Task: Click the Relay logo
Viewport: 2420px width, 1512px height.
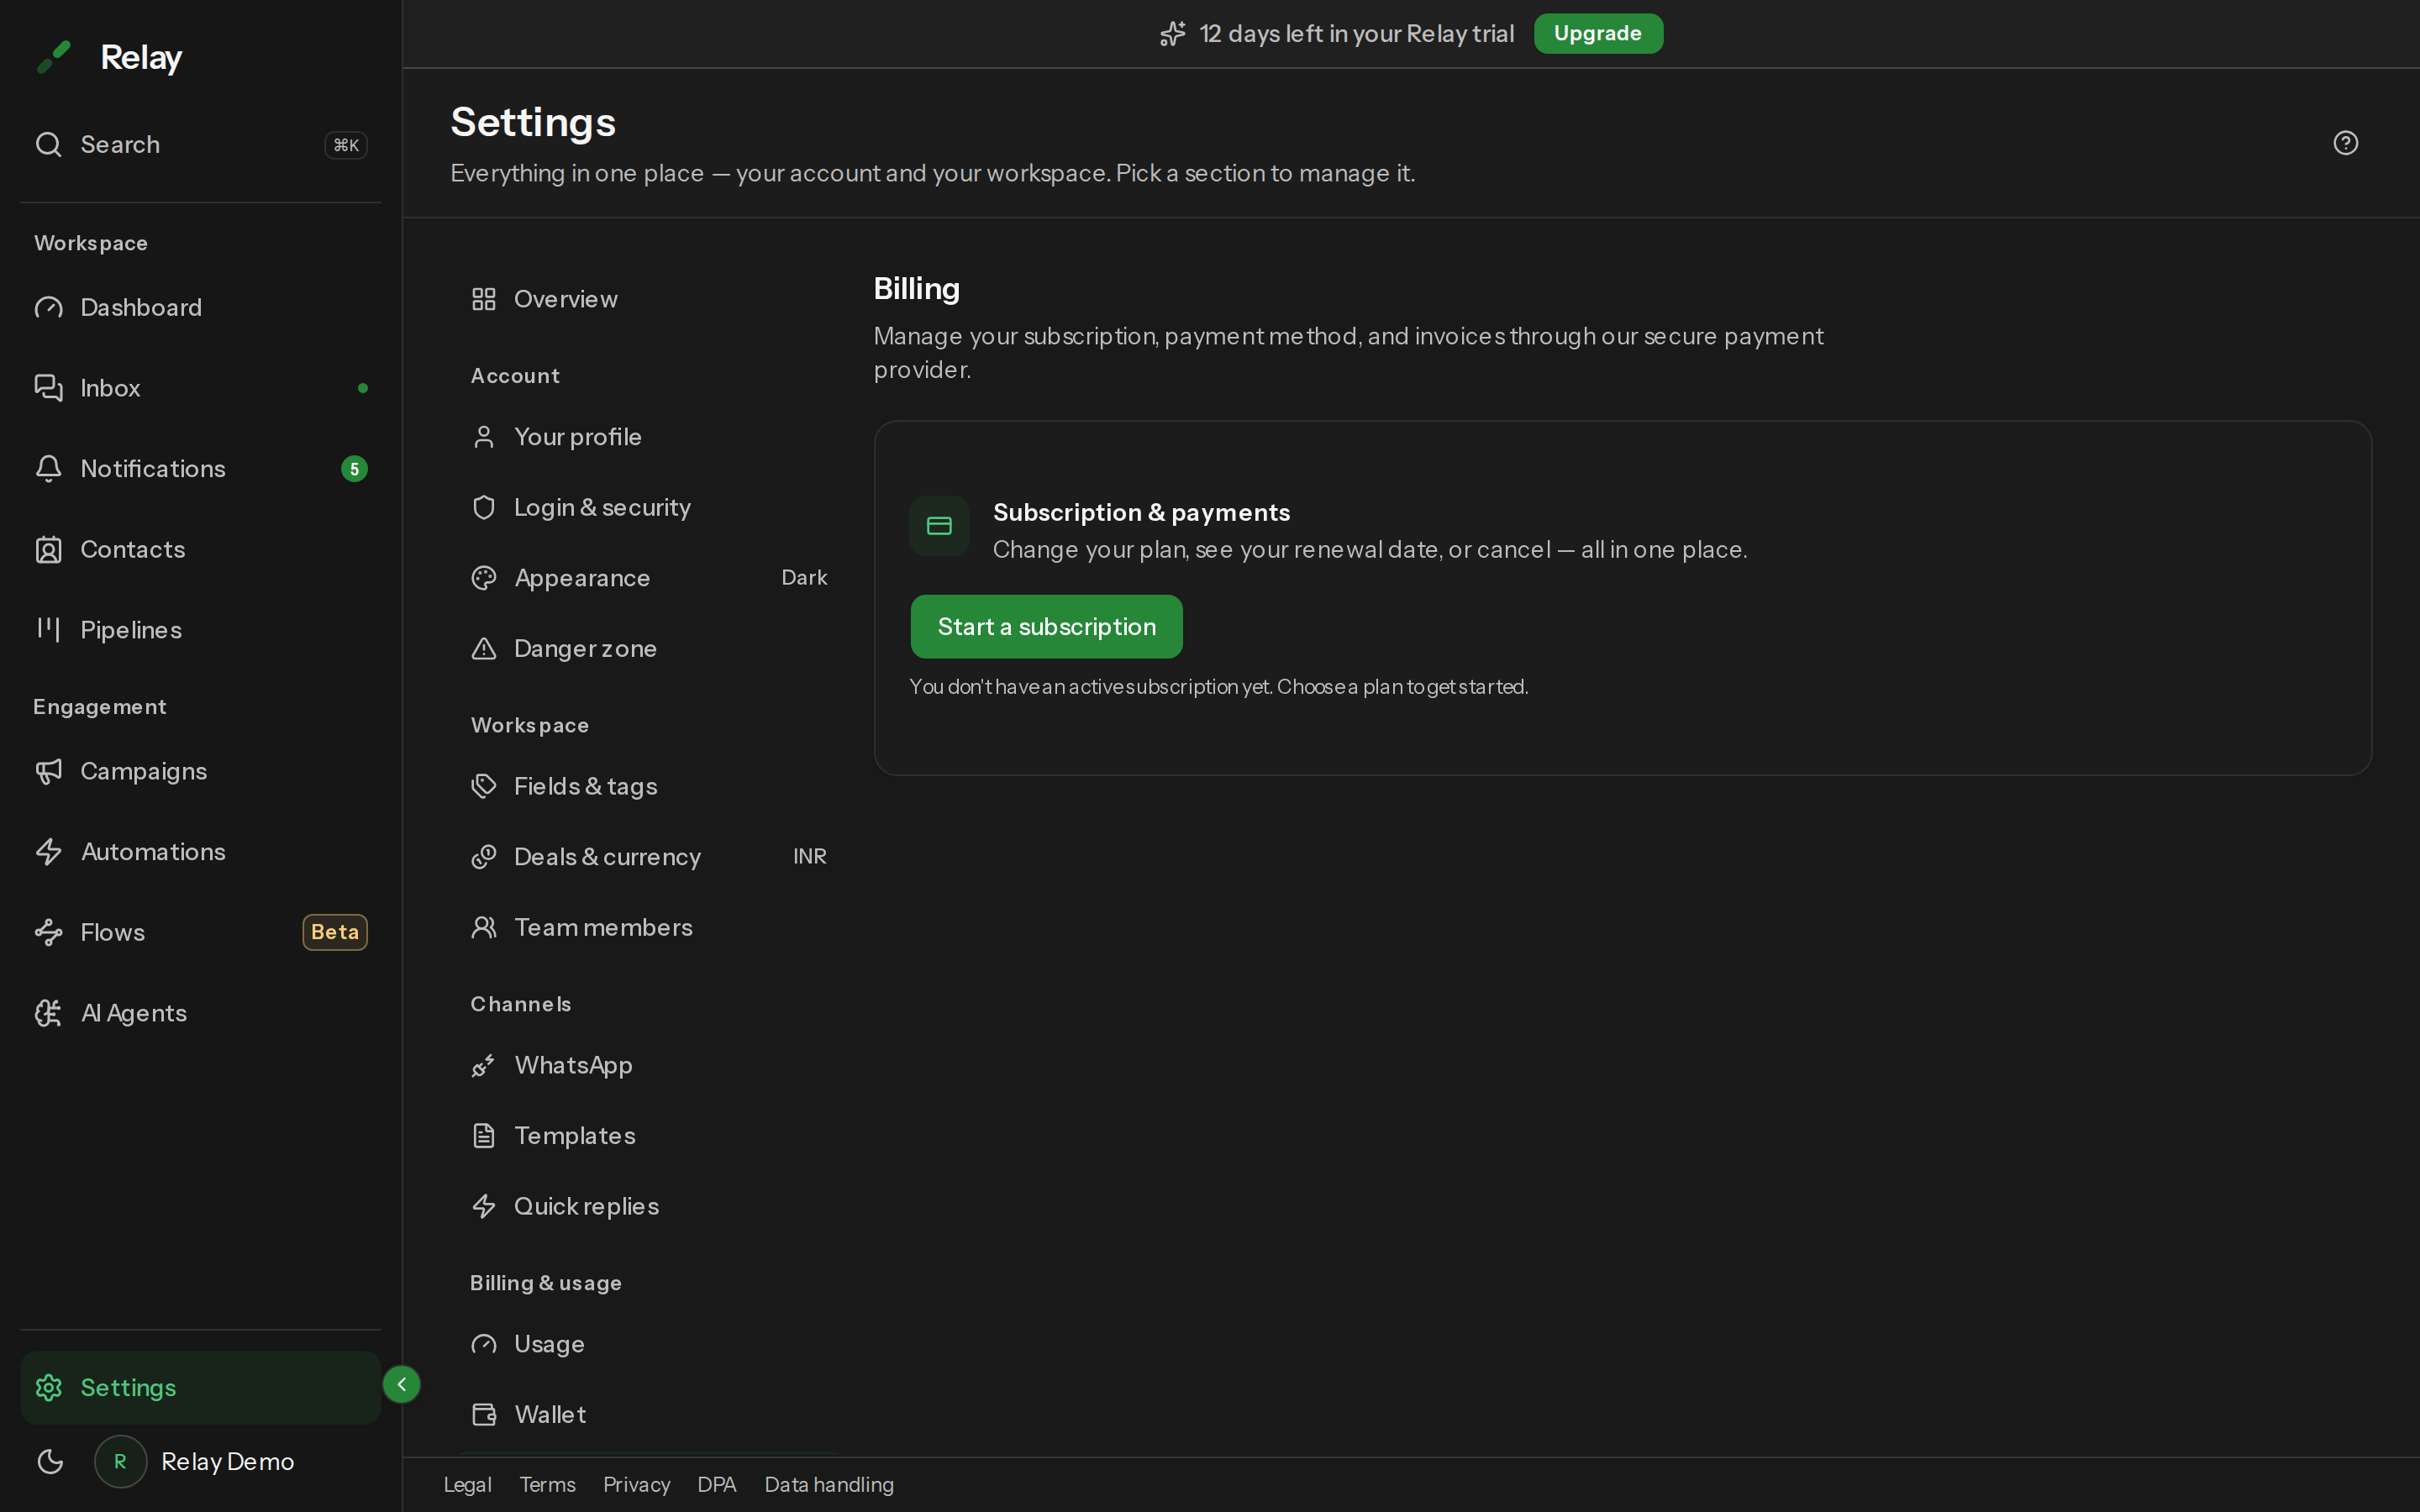Action: (x=108, y=57)
